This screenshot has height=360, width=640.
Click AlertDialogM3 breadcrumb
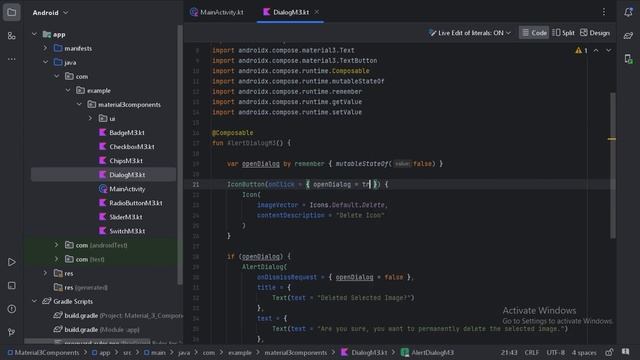tap(427, 353)
